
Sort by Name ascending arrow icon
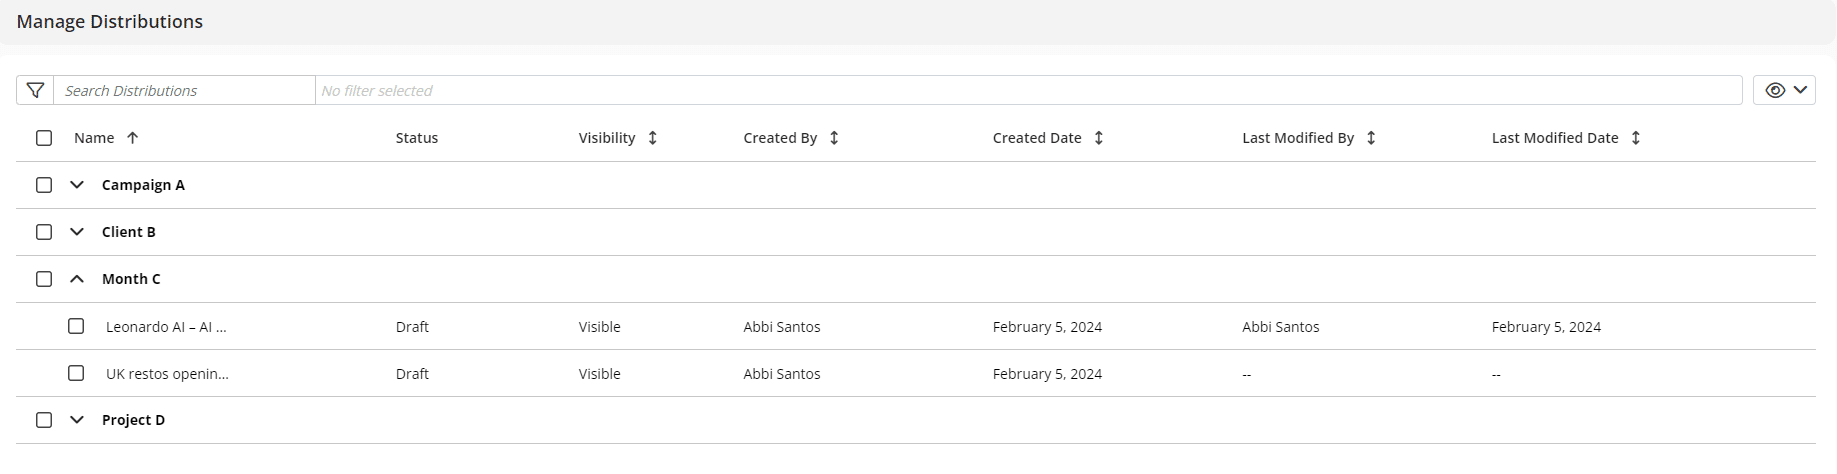132,138
